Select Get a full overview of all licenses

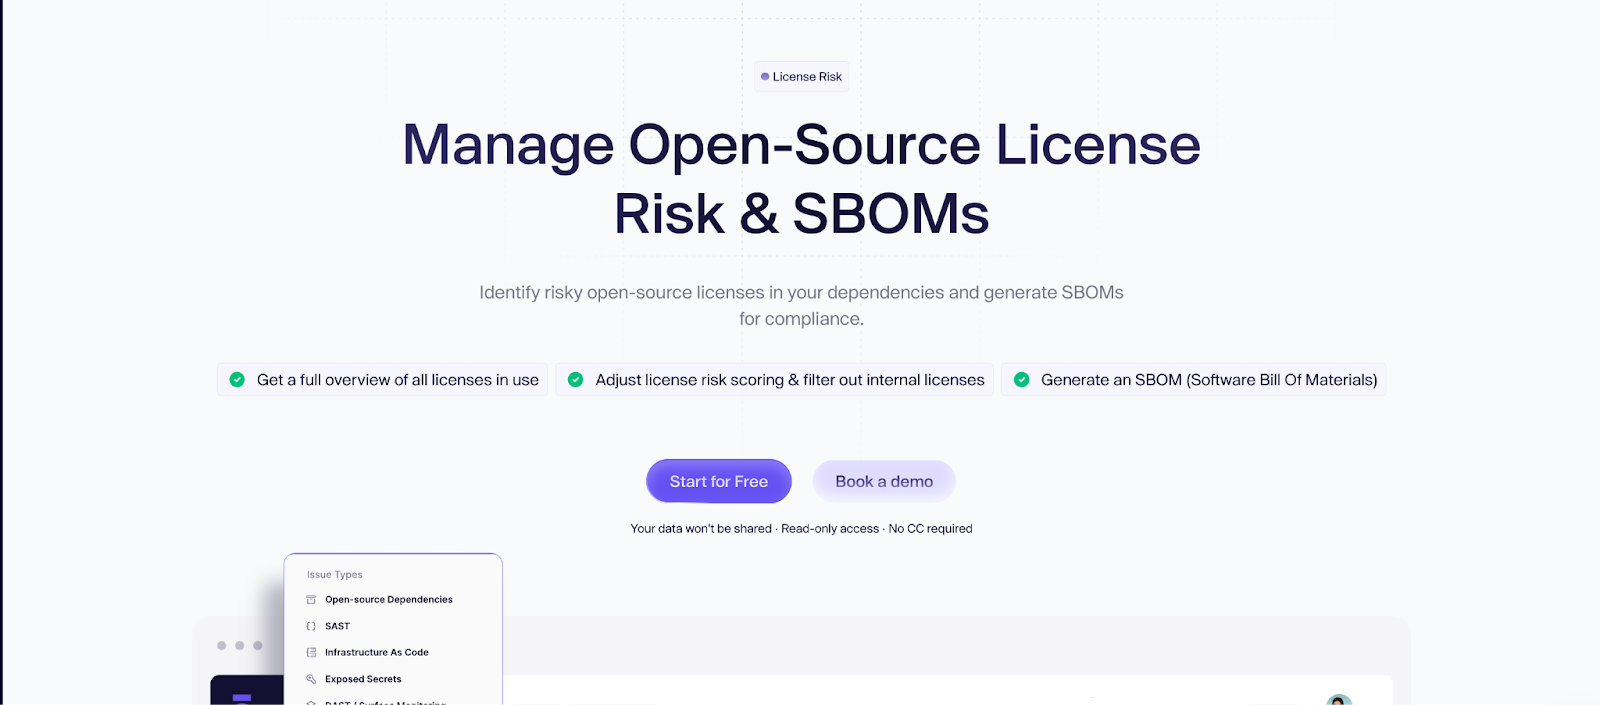(382, 380)
